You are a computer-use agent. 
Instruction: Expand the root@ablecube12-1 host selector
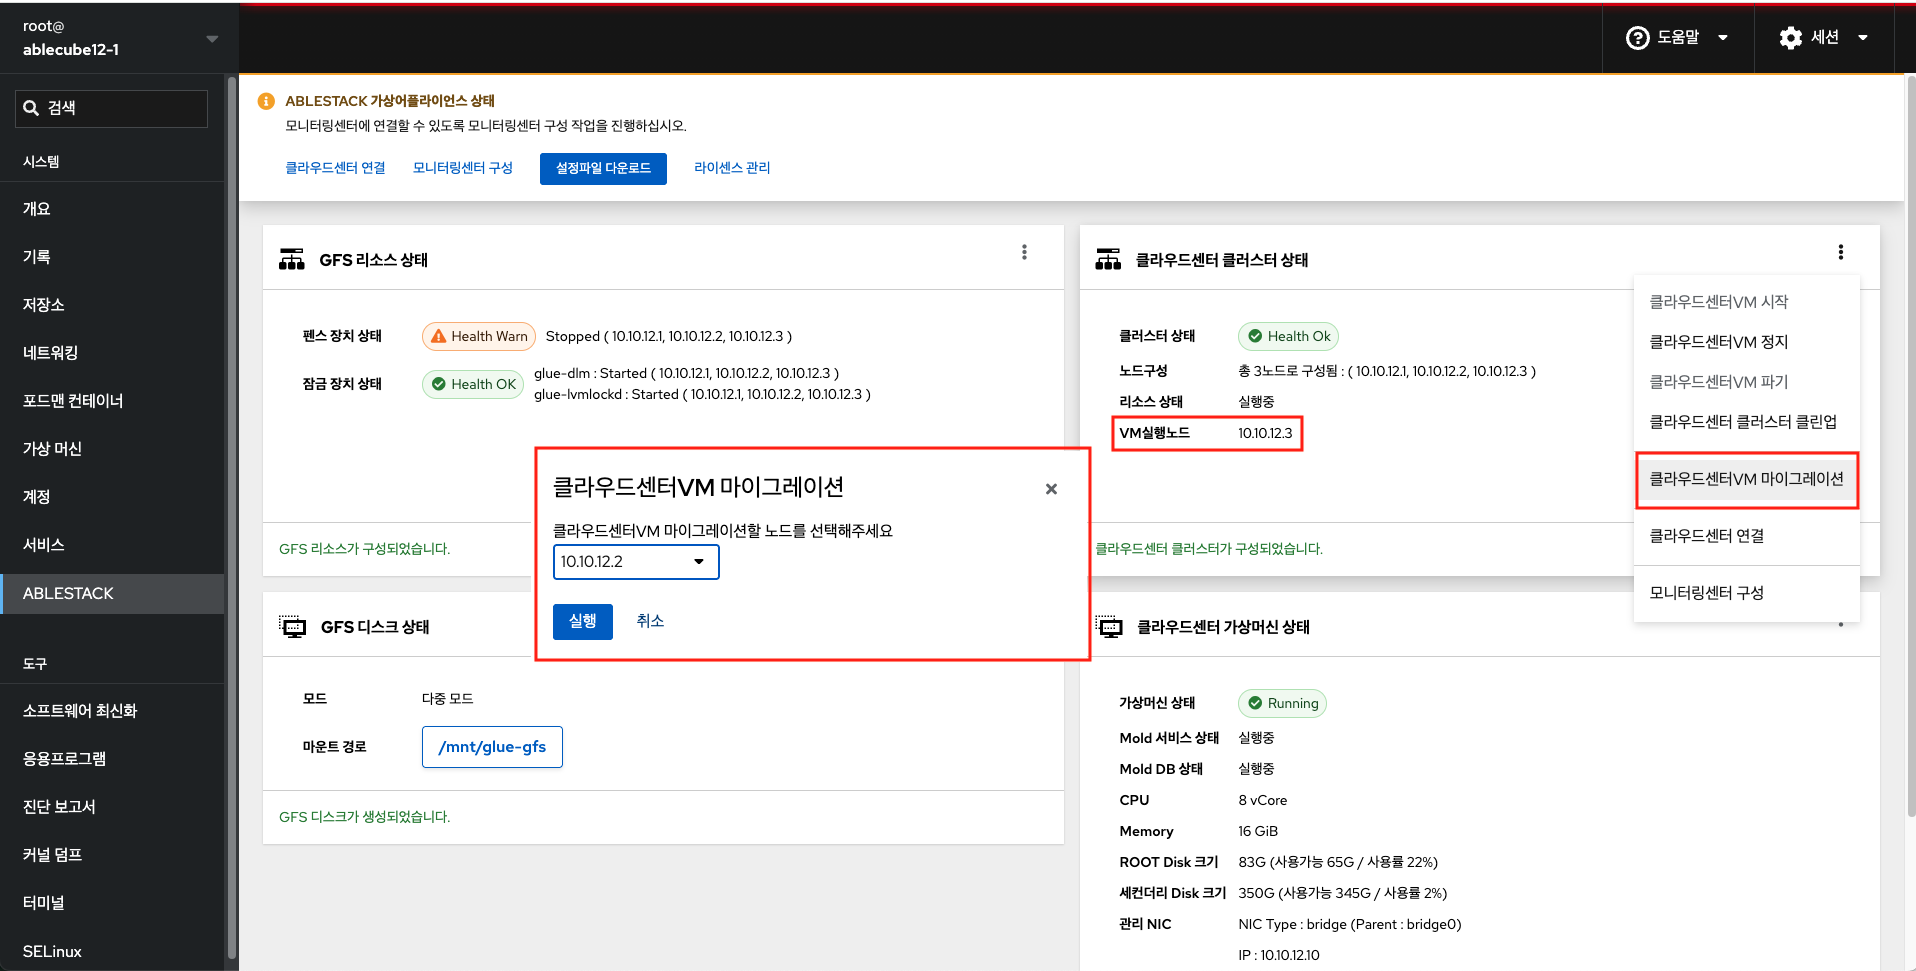tap(211, 39)
